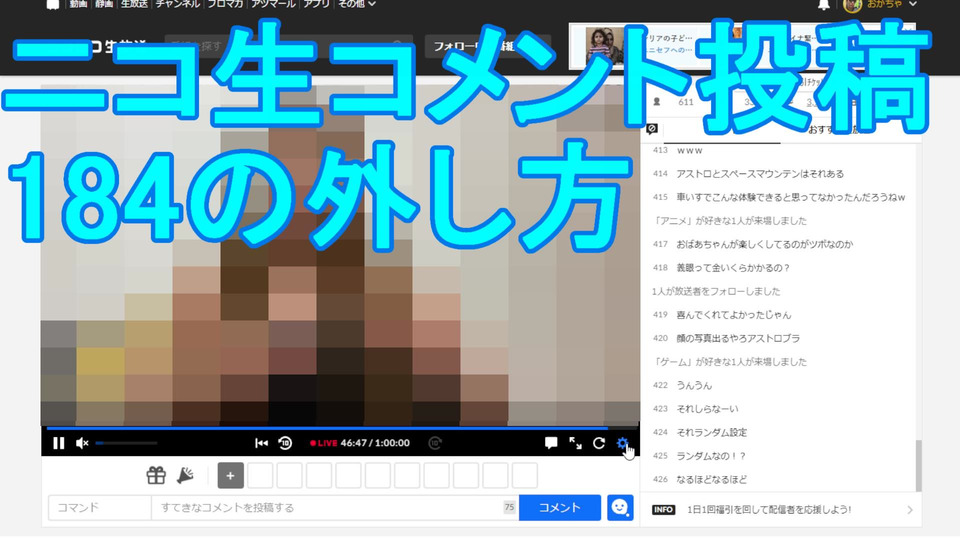Reload the player with the circular arrow icon

tap(599, 443)
